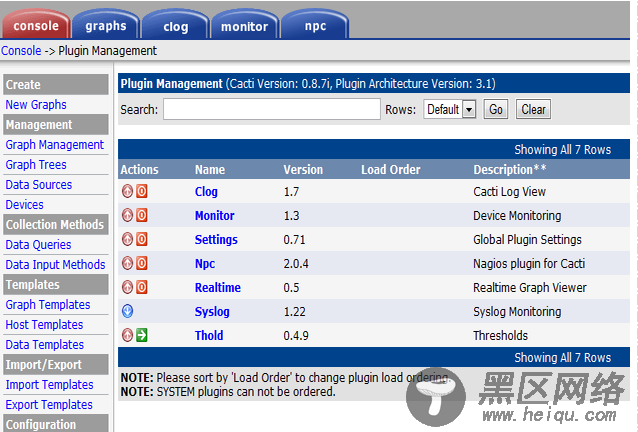The width and height of the screenshot is (638, 432).
Task: Open the Clog plugin link
Action: tap(206, 192)
